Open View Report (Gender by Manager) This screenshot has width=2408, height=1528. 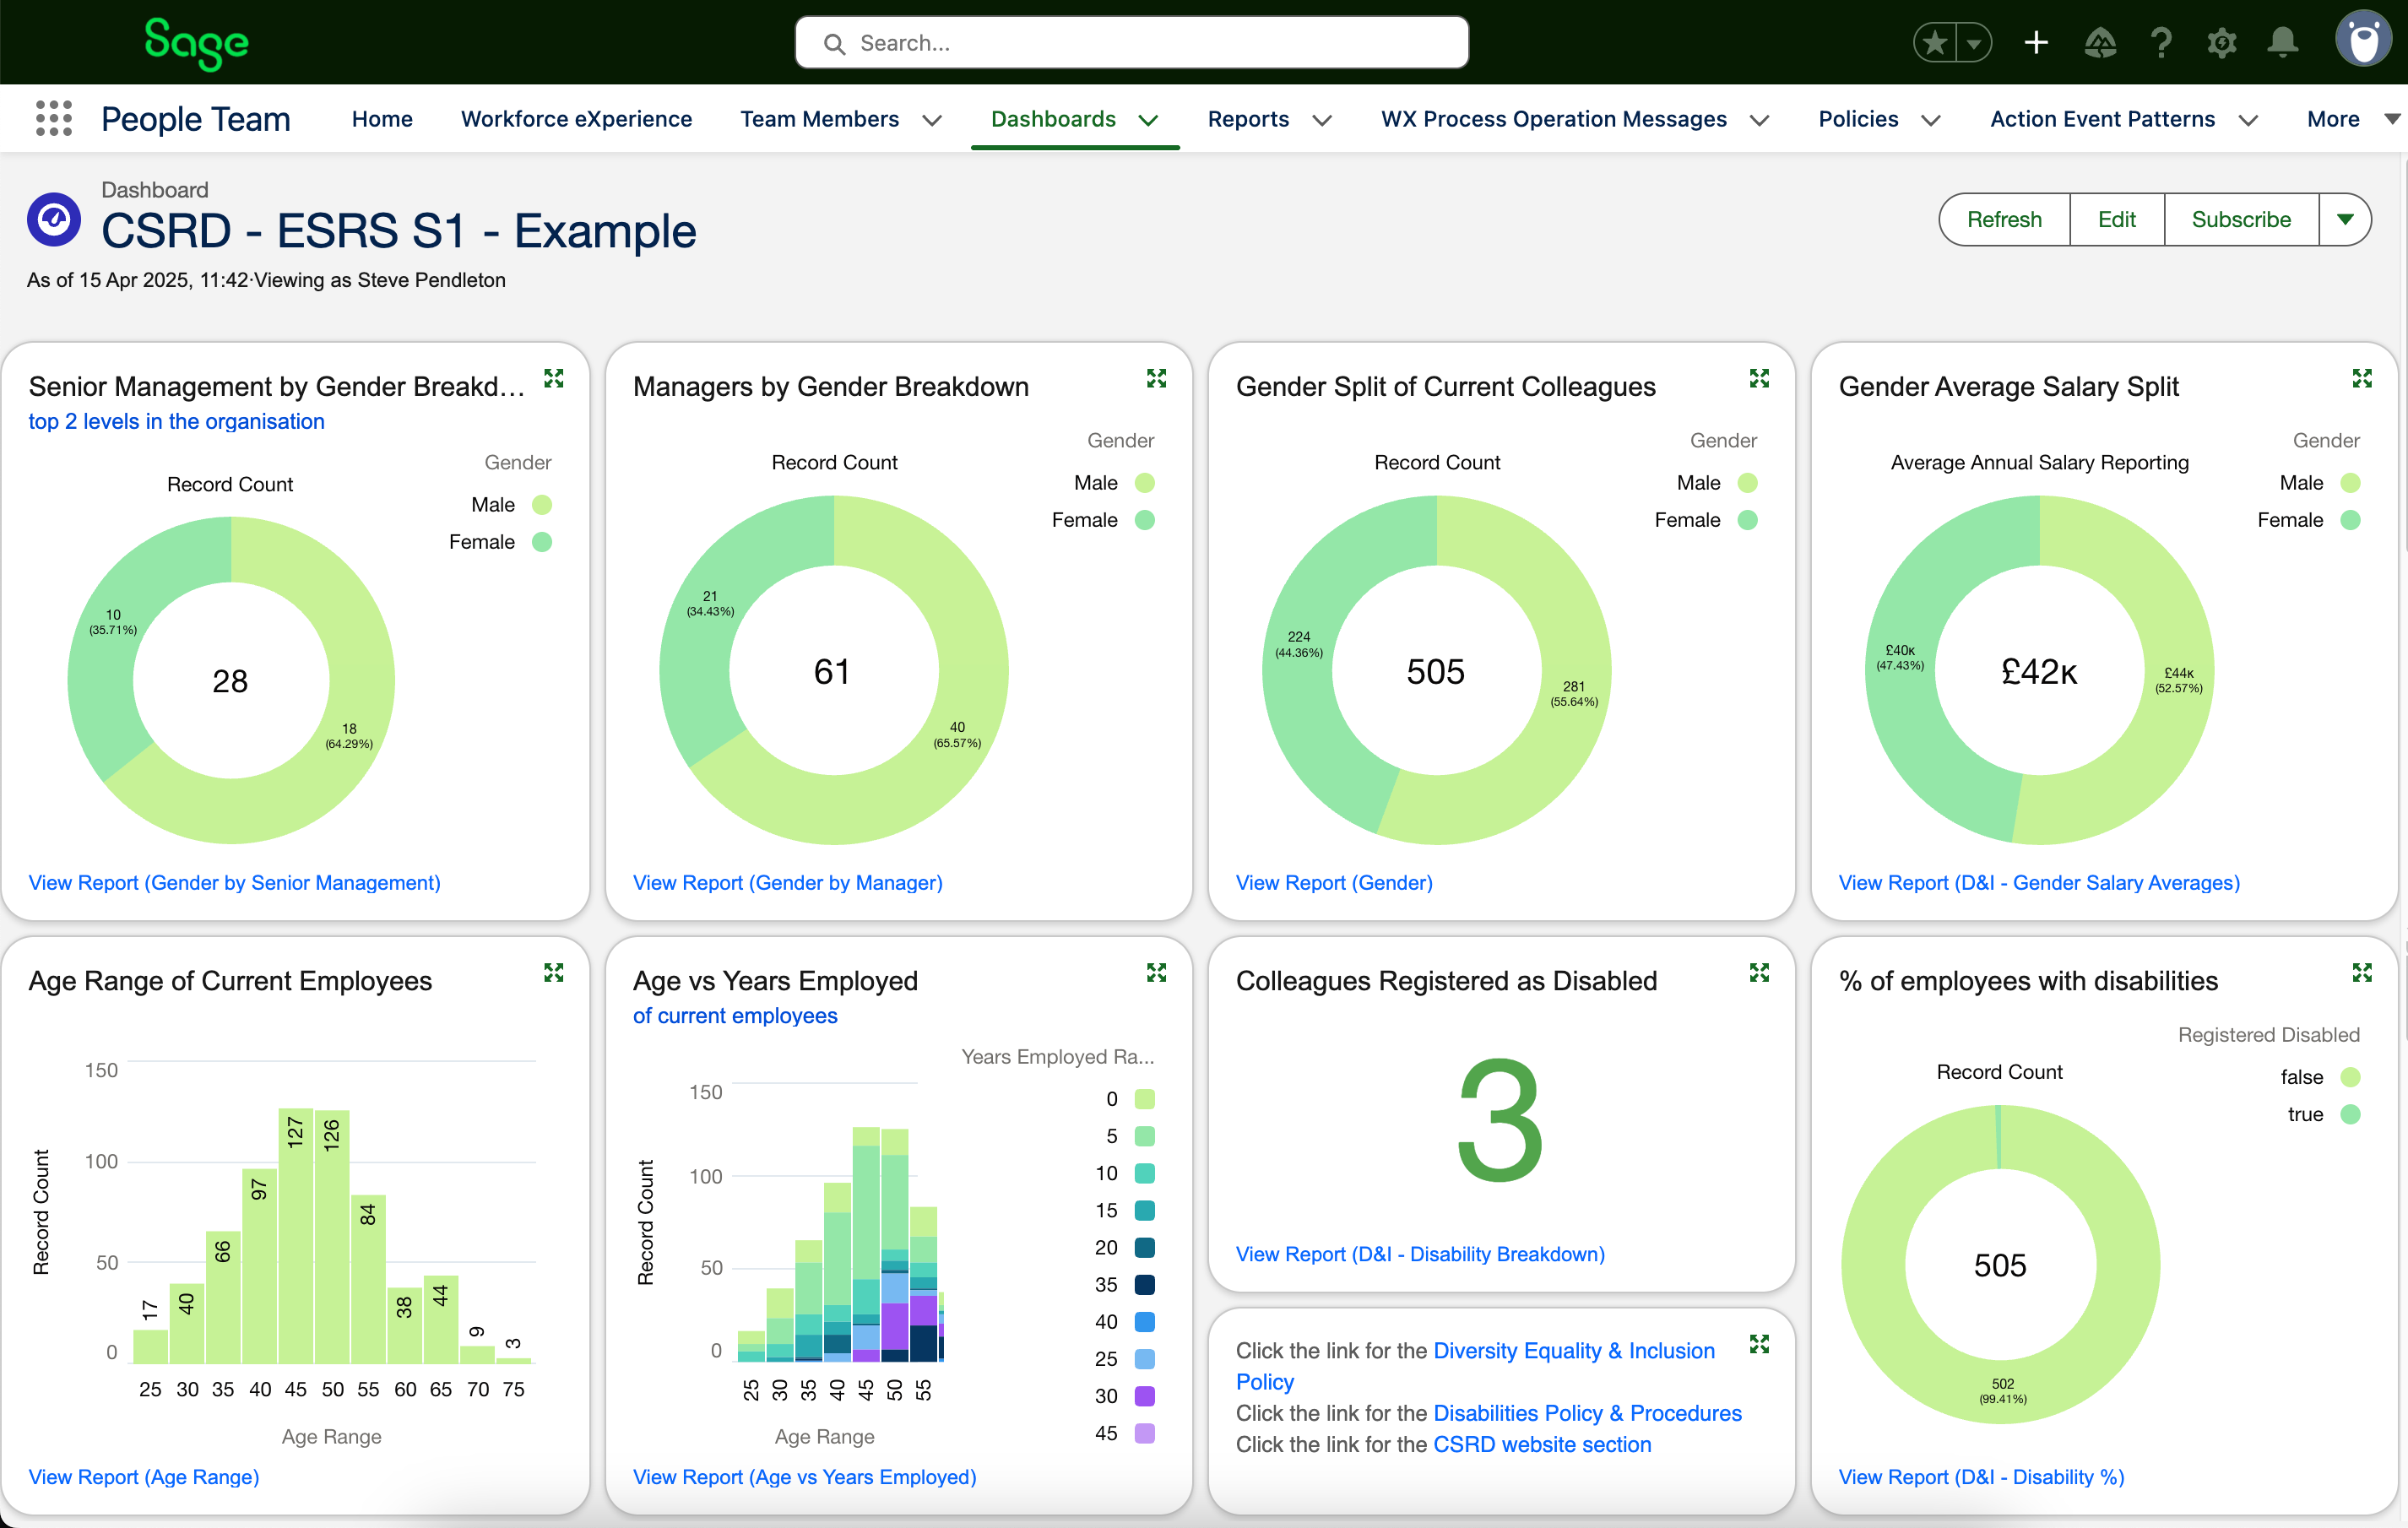coord(788,882)
